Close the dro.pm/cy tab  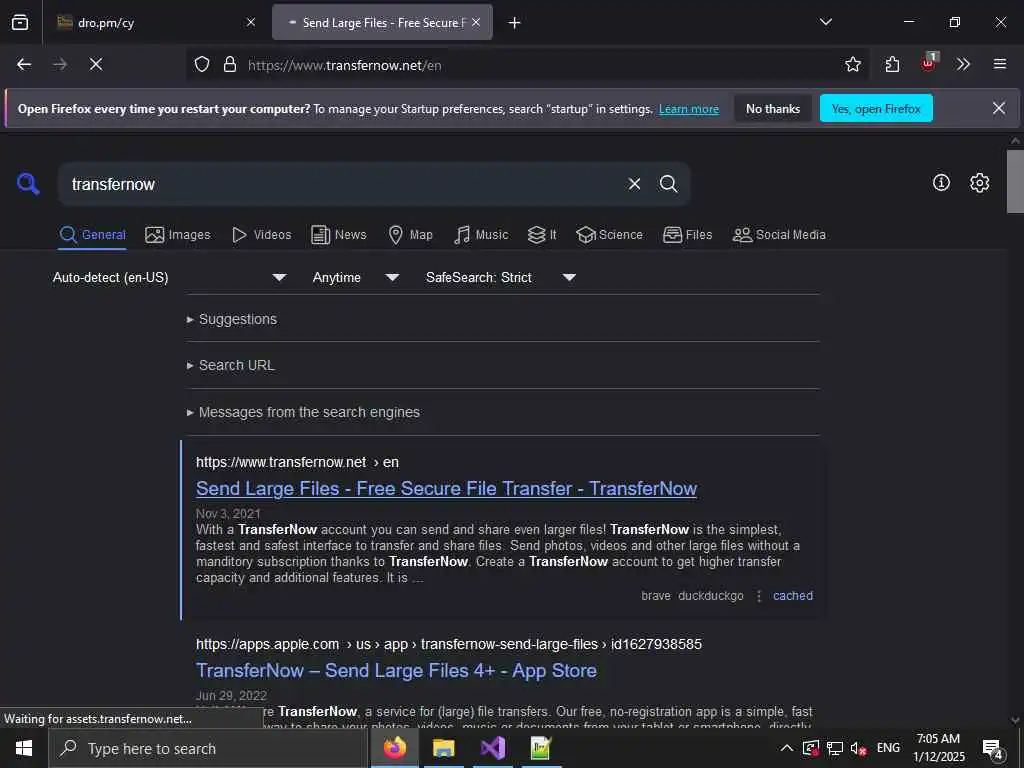tap(251, 22)
